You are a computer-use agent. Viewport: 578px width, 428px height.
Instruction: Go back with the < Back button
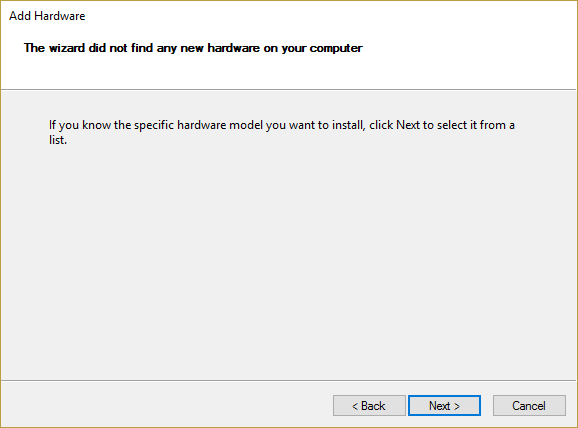pyautogui.click(x=369, y=406)
